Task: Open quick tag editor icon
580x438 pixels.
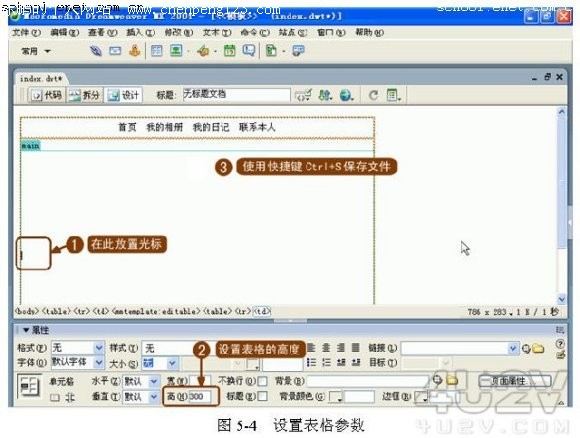Action: coord(560,355)
